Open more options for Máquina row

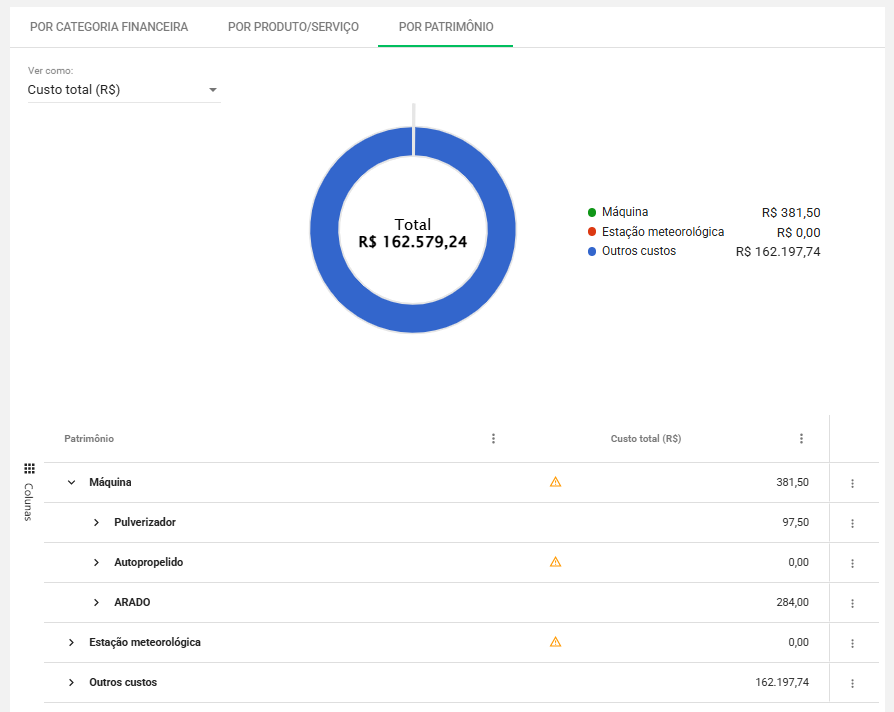[x=852, y=483]
